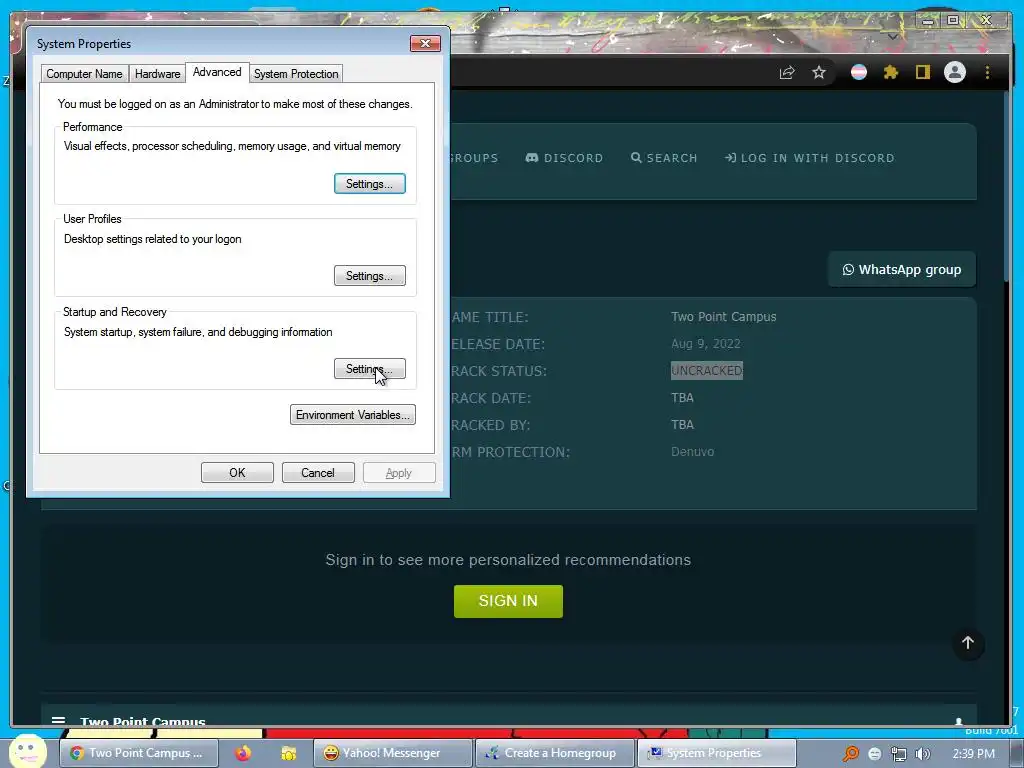Minimize the browser window
1024x768 pixels.
pos(927,20)
